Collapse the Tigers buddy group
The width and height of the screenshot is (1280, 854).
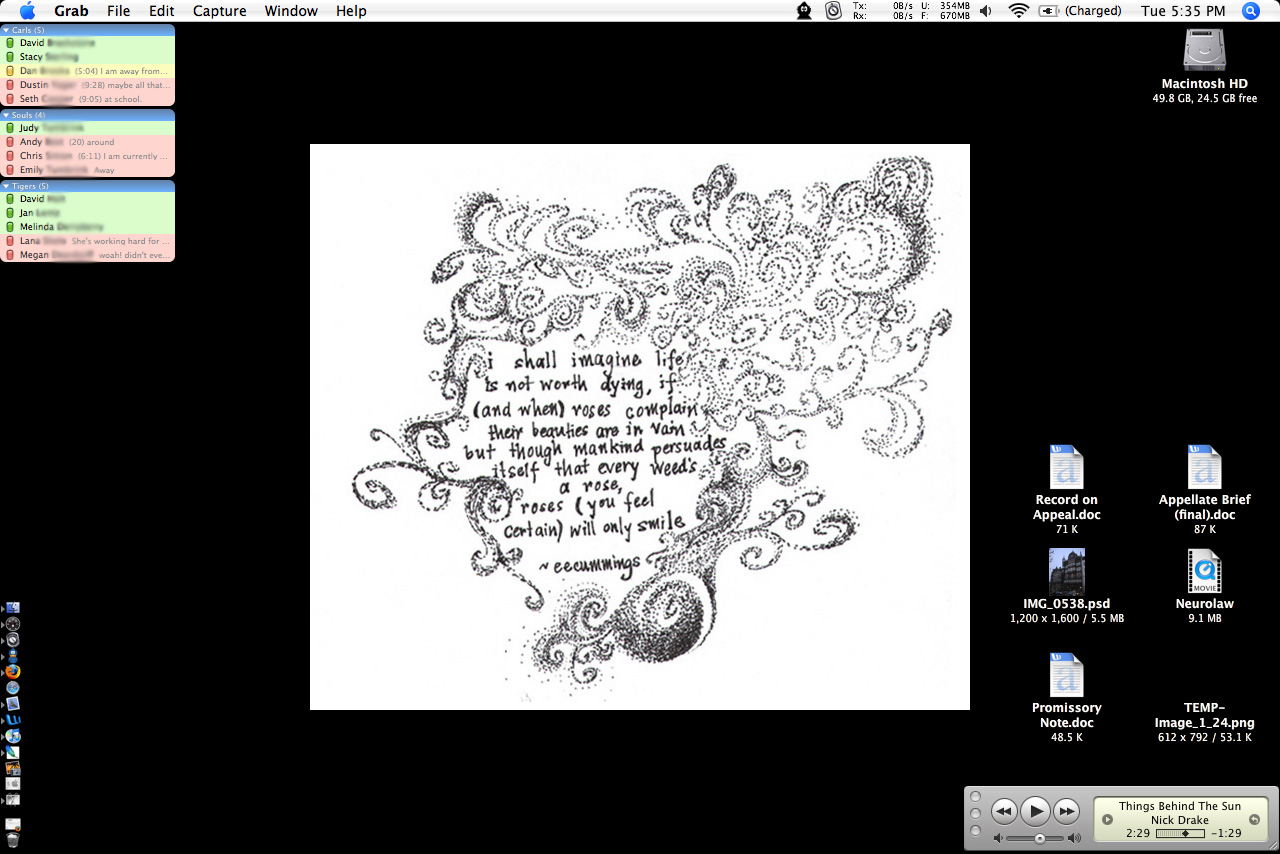pyautogui.click(x=6, y=186)
